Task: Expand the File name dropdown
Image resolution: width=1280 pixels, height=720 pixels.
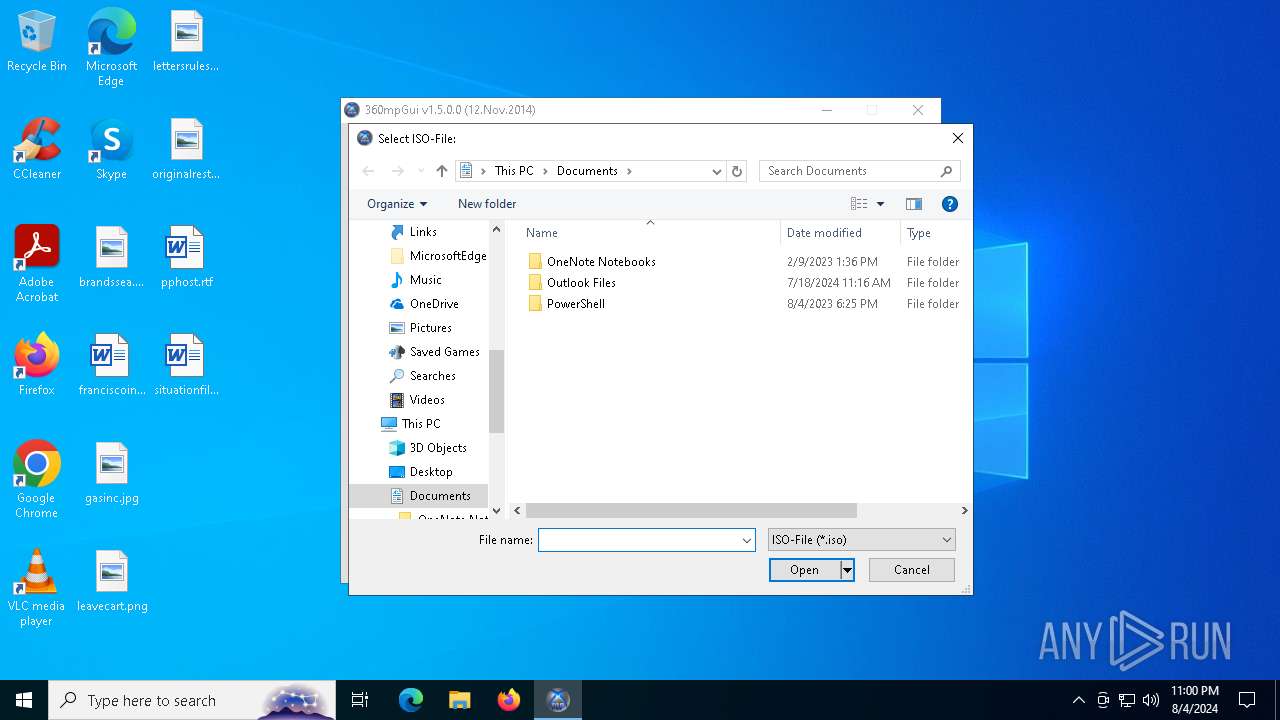Action: 746,540
